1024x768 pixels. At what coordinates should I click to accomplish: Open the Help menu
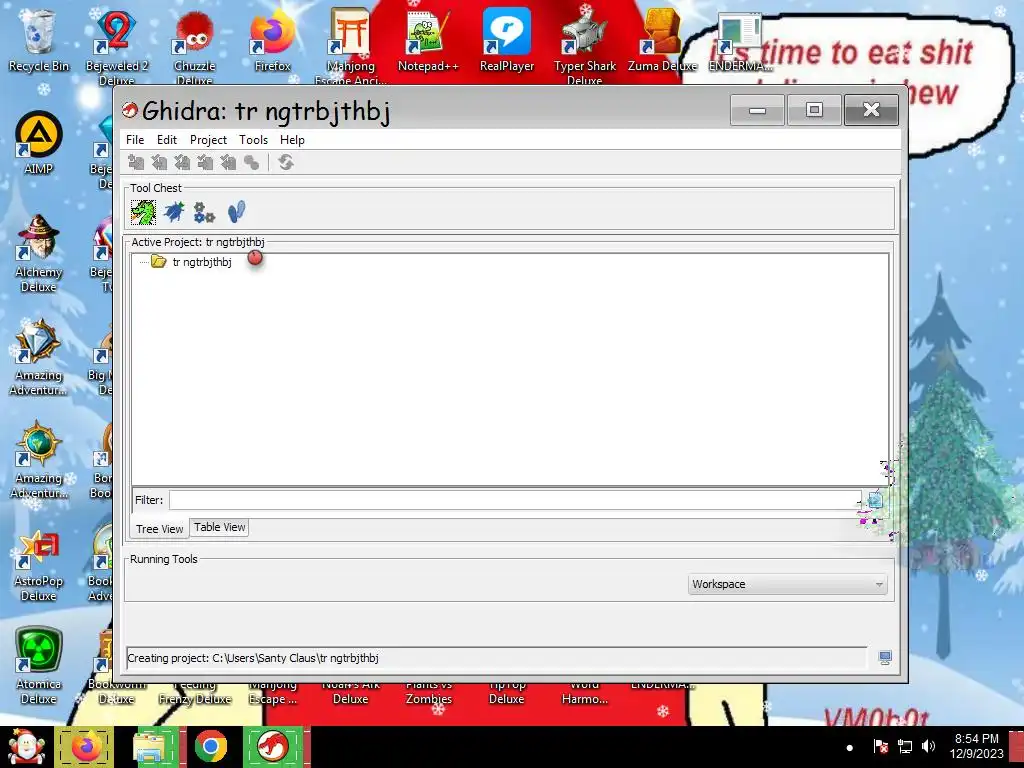coord(292,140)
